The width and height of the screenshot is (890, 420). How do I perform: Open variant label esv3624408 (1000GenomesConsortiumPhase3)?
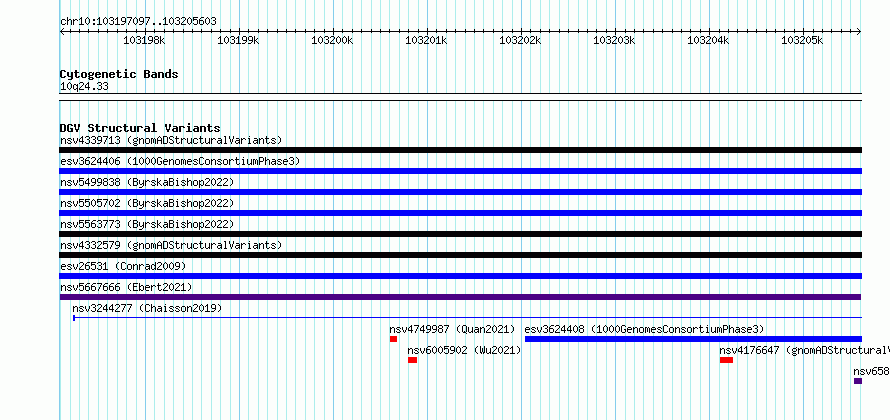(x=644, y=329)
